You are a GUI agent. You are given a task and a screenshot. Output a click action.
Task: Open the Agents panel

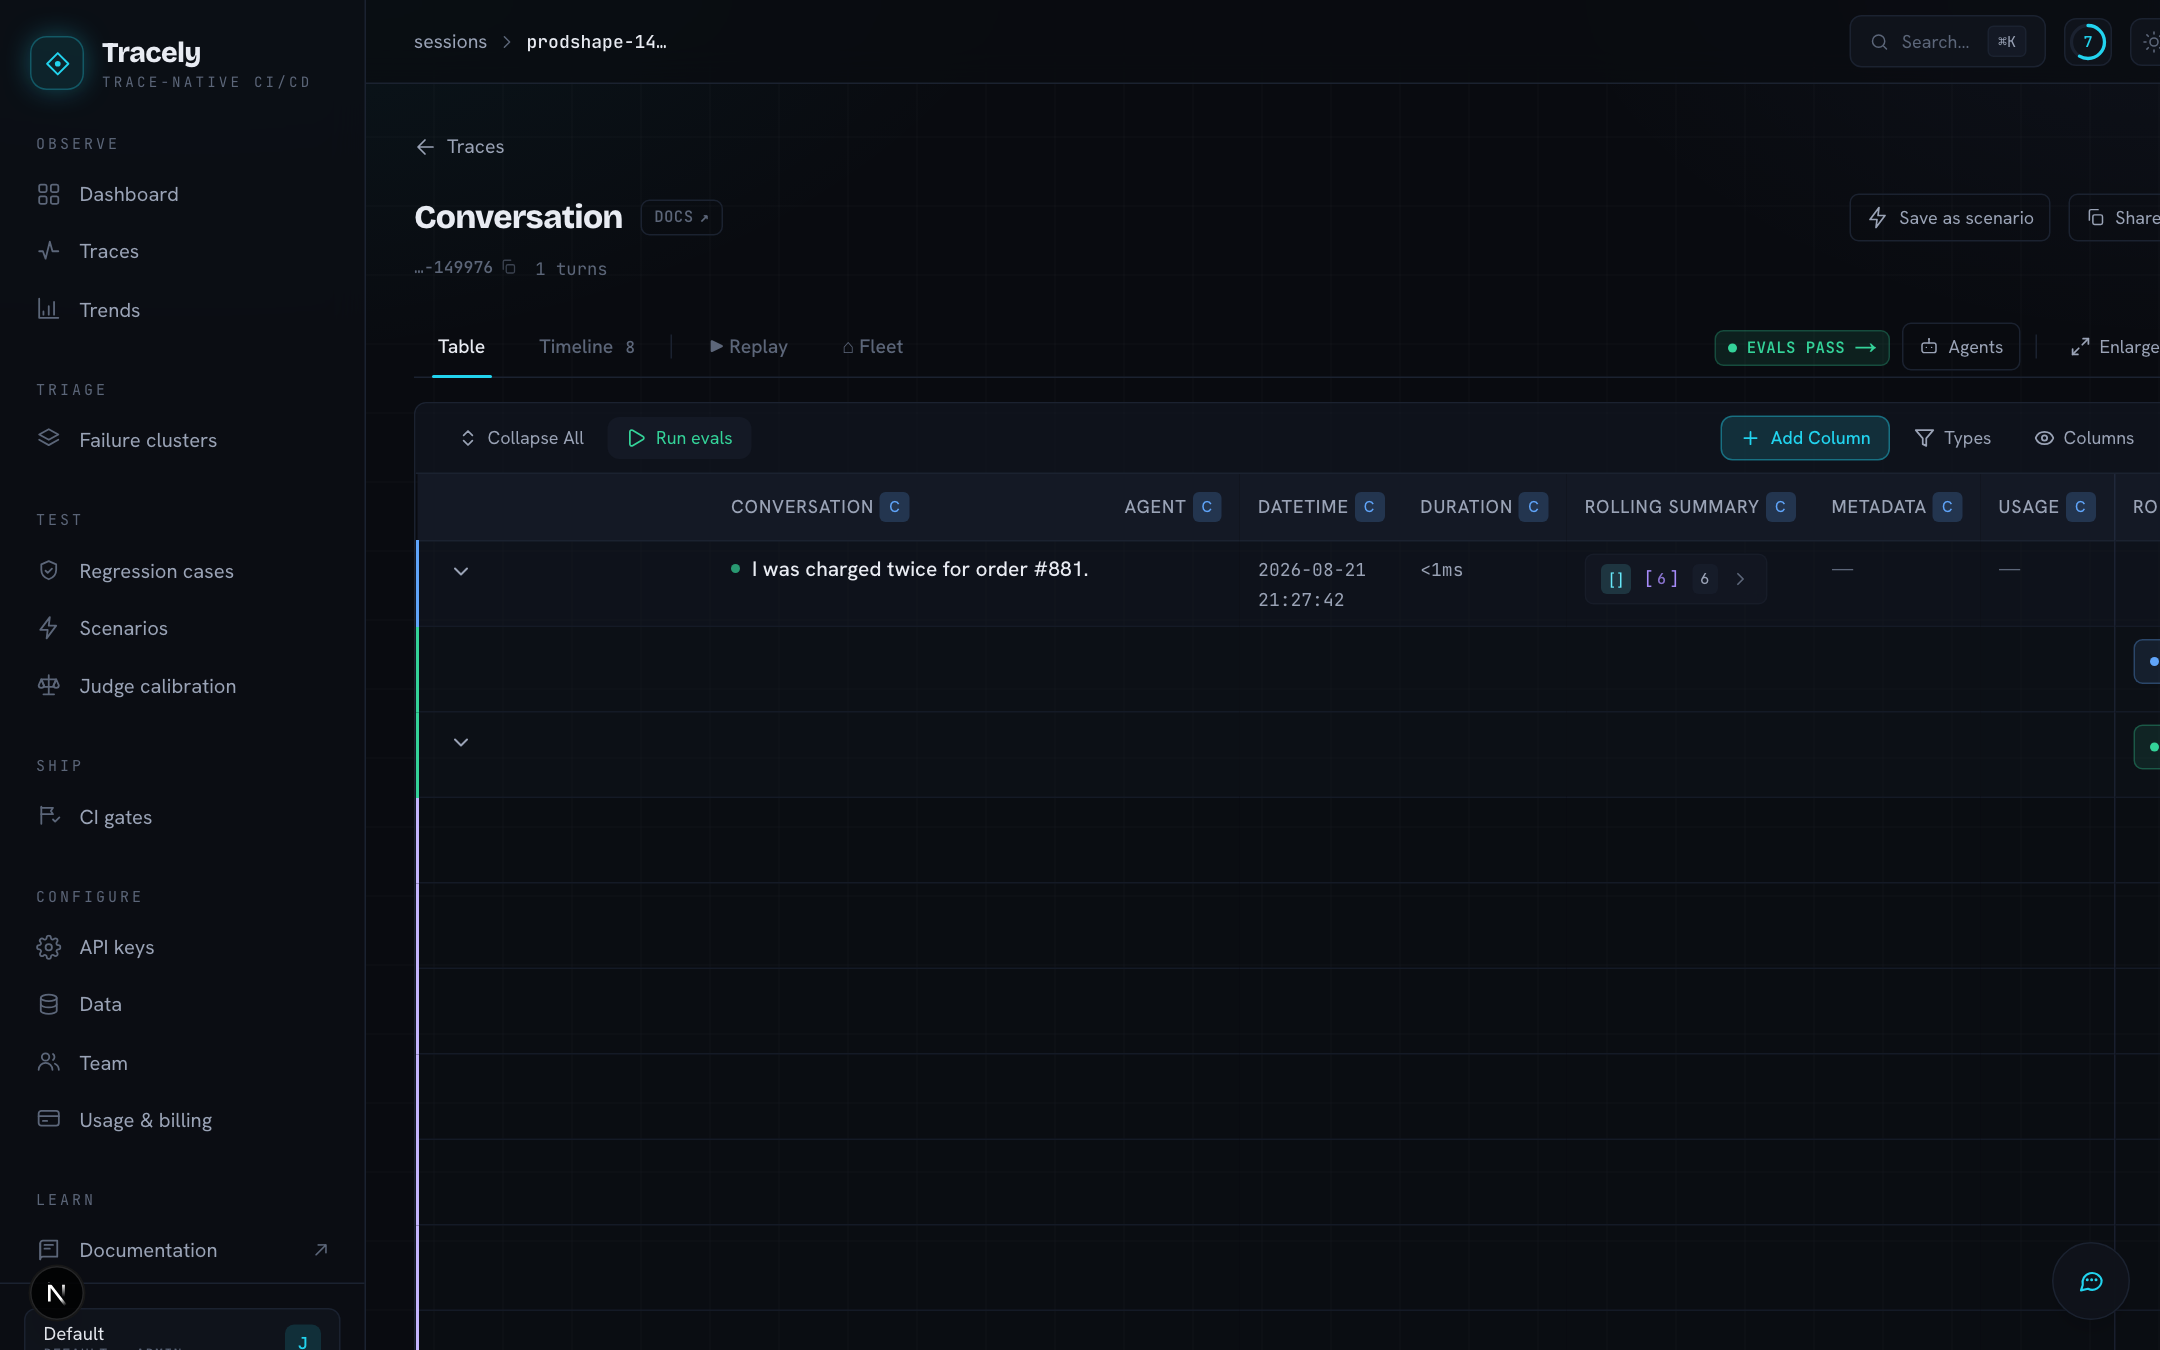tap(1960, 347)
